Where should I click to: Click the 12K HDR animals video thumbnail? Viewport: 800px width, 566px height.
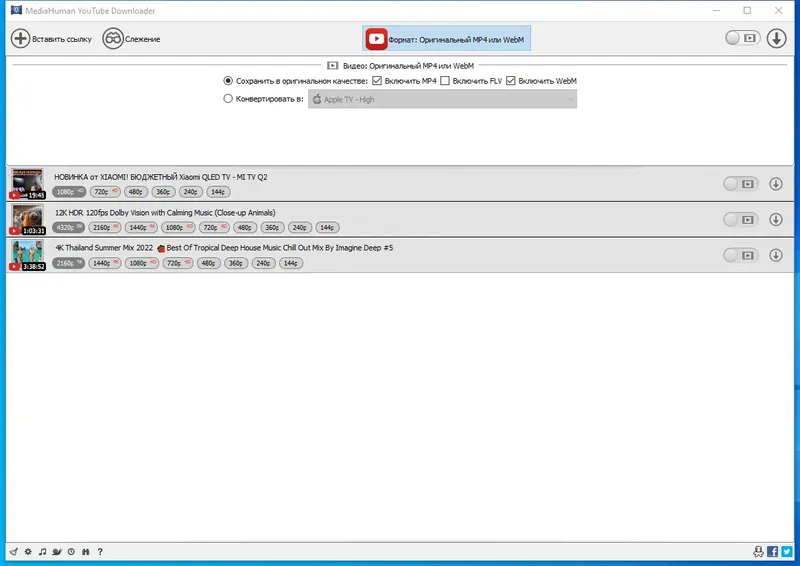tap(28, 219)
